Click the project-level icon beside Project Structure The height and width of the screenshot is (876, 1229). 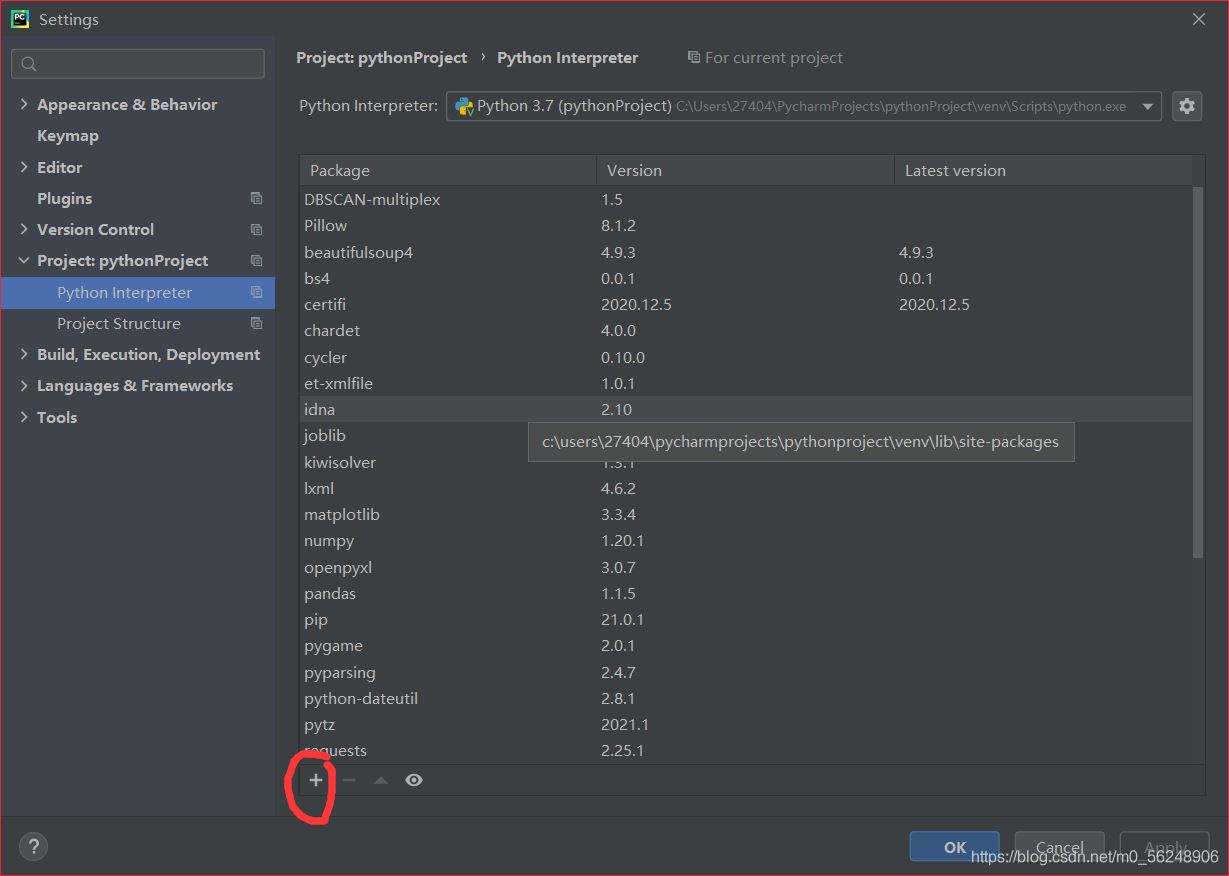coord(256,324)
